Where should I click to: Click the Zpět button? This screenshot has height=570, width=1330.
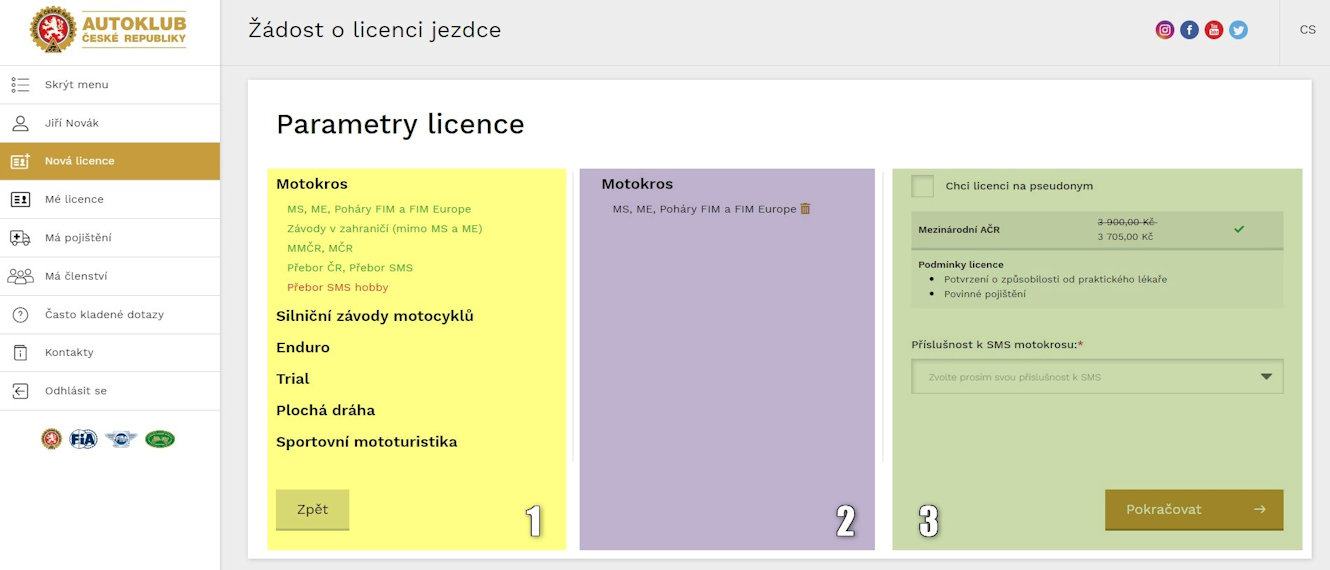click(312, 510)
